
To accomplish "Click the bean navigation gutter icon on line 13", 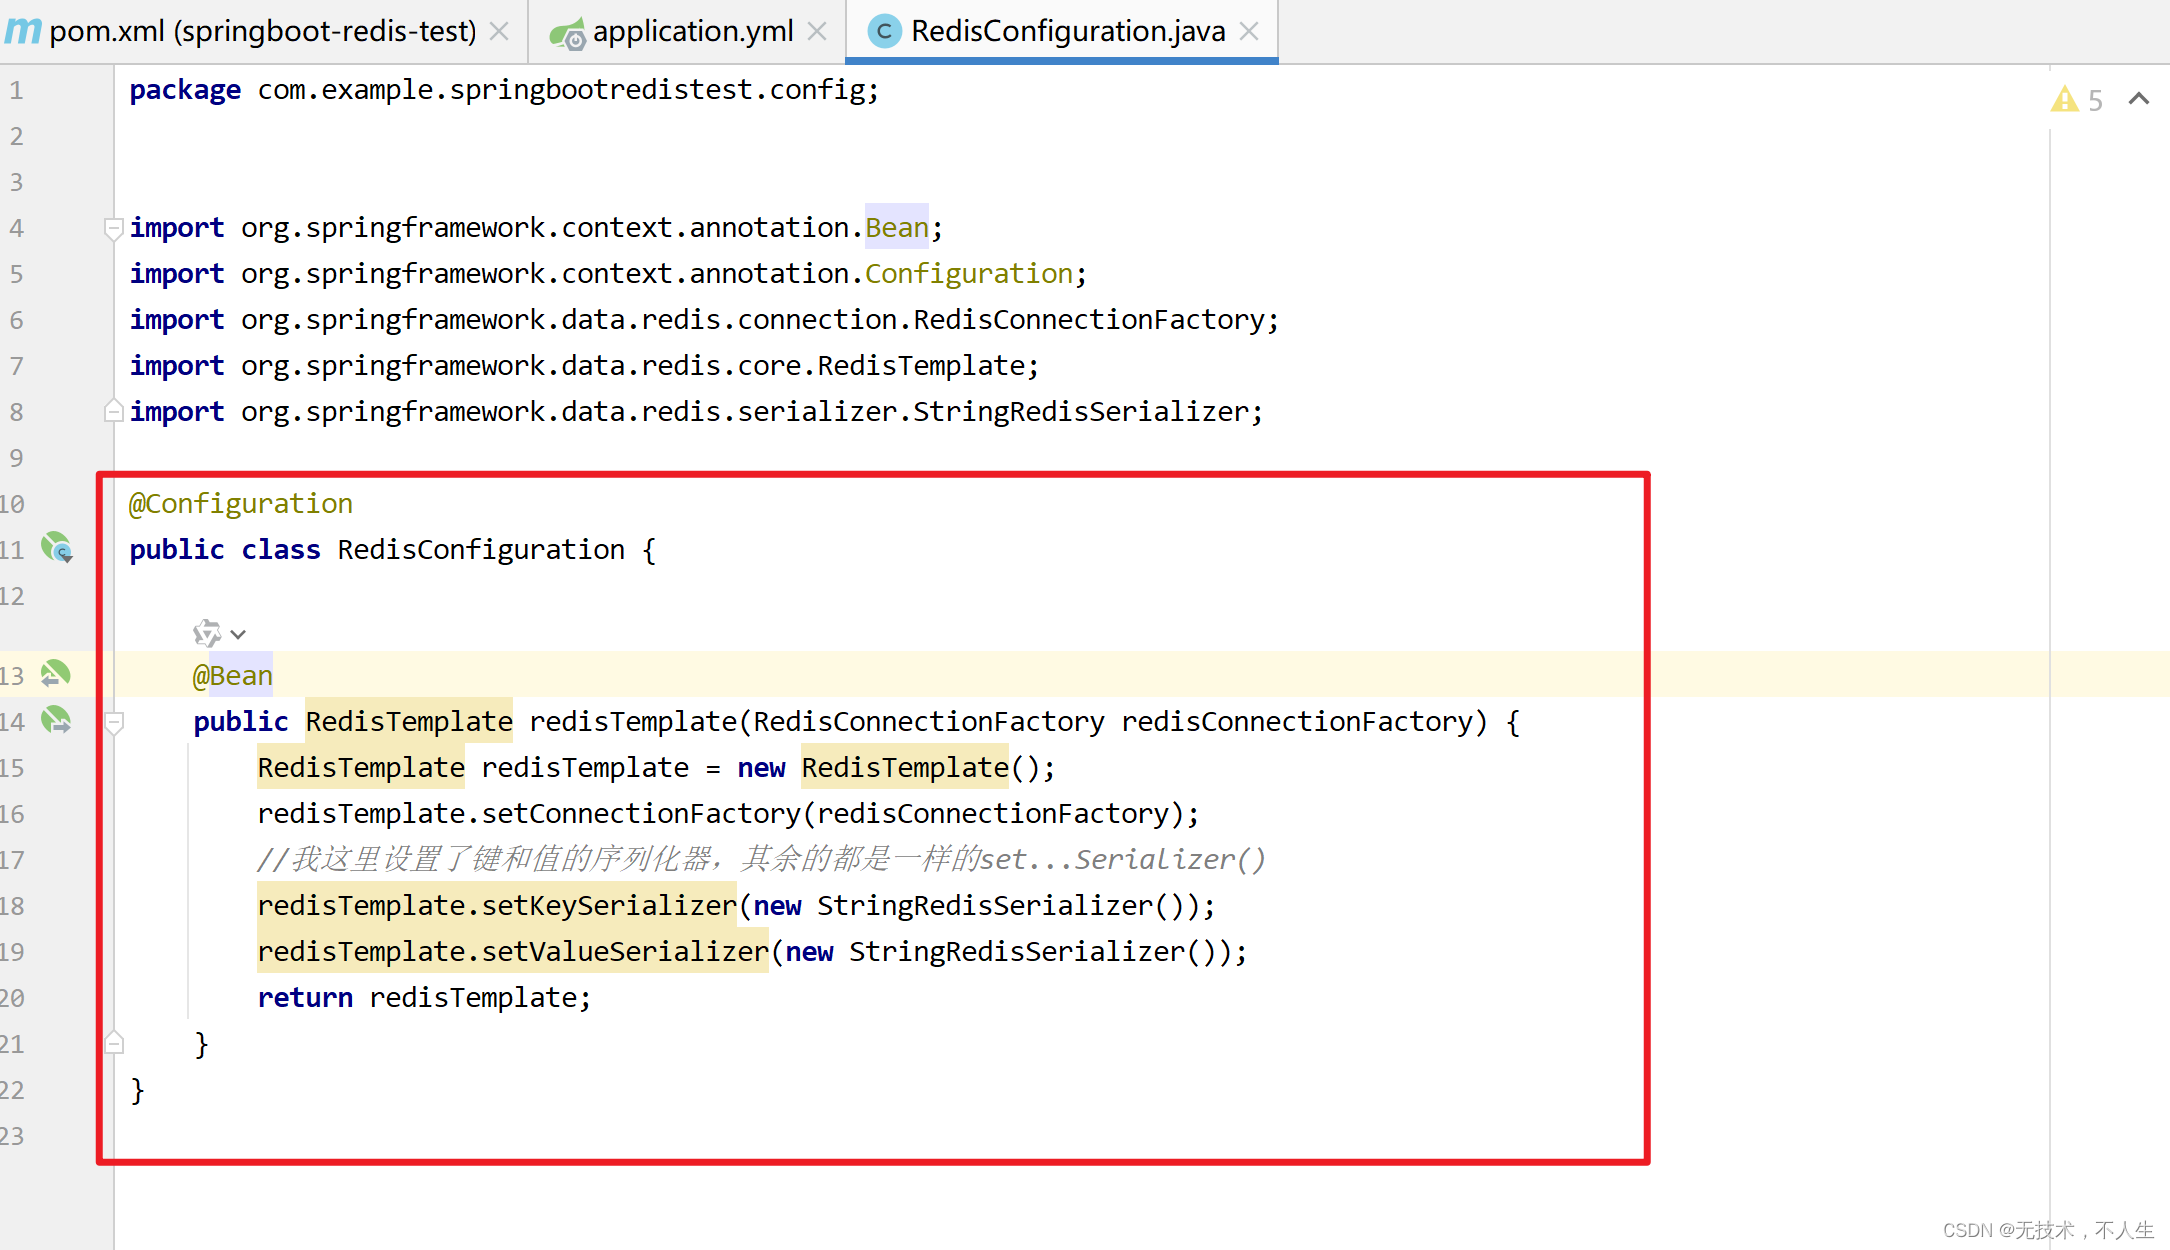I will [56, 674].
